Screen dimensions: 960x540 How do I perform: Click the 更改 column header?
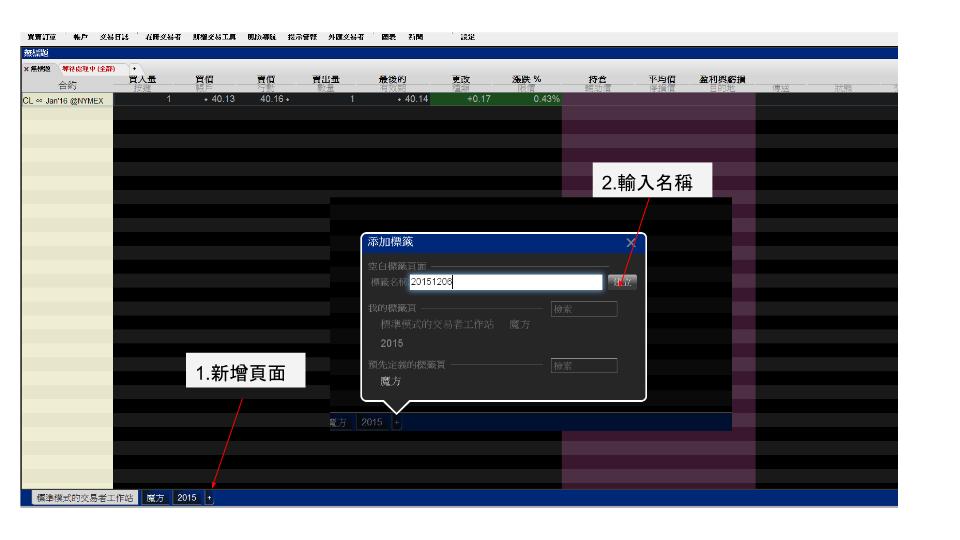click(x=461, y=80)
